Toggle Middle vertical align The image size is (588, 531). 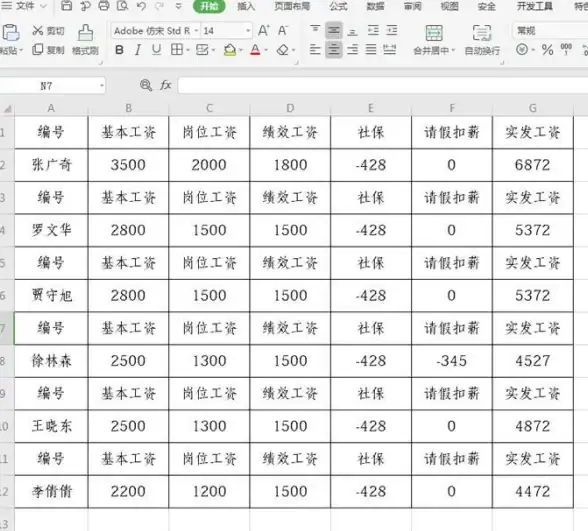click(334, 30)
